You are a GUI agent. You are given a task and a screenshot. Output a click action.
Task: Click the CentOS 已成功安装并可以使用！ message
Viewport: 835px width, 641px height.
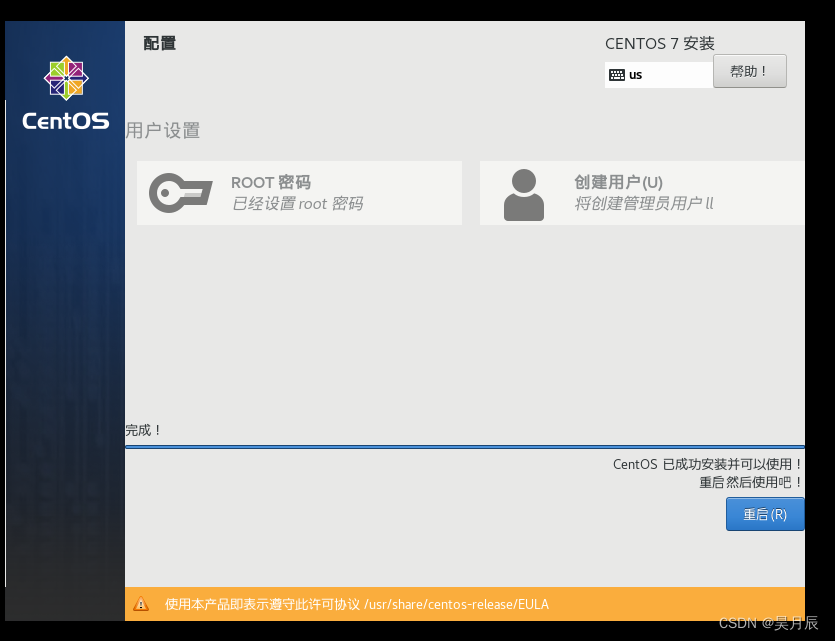click(x=708, y=464)
